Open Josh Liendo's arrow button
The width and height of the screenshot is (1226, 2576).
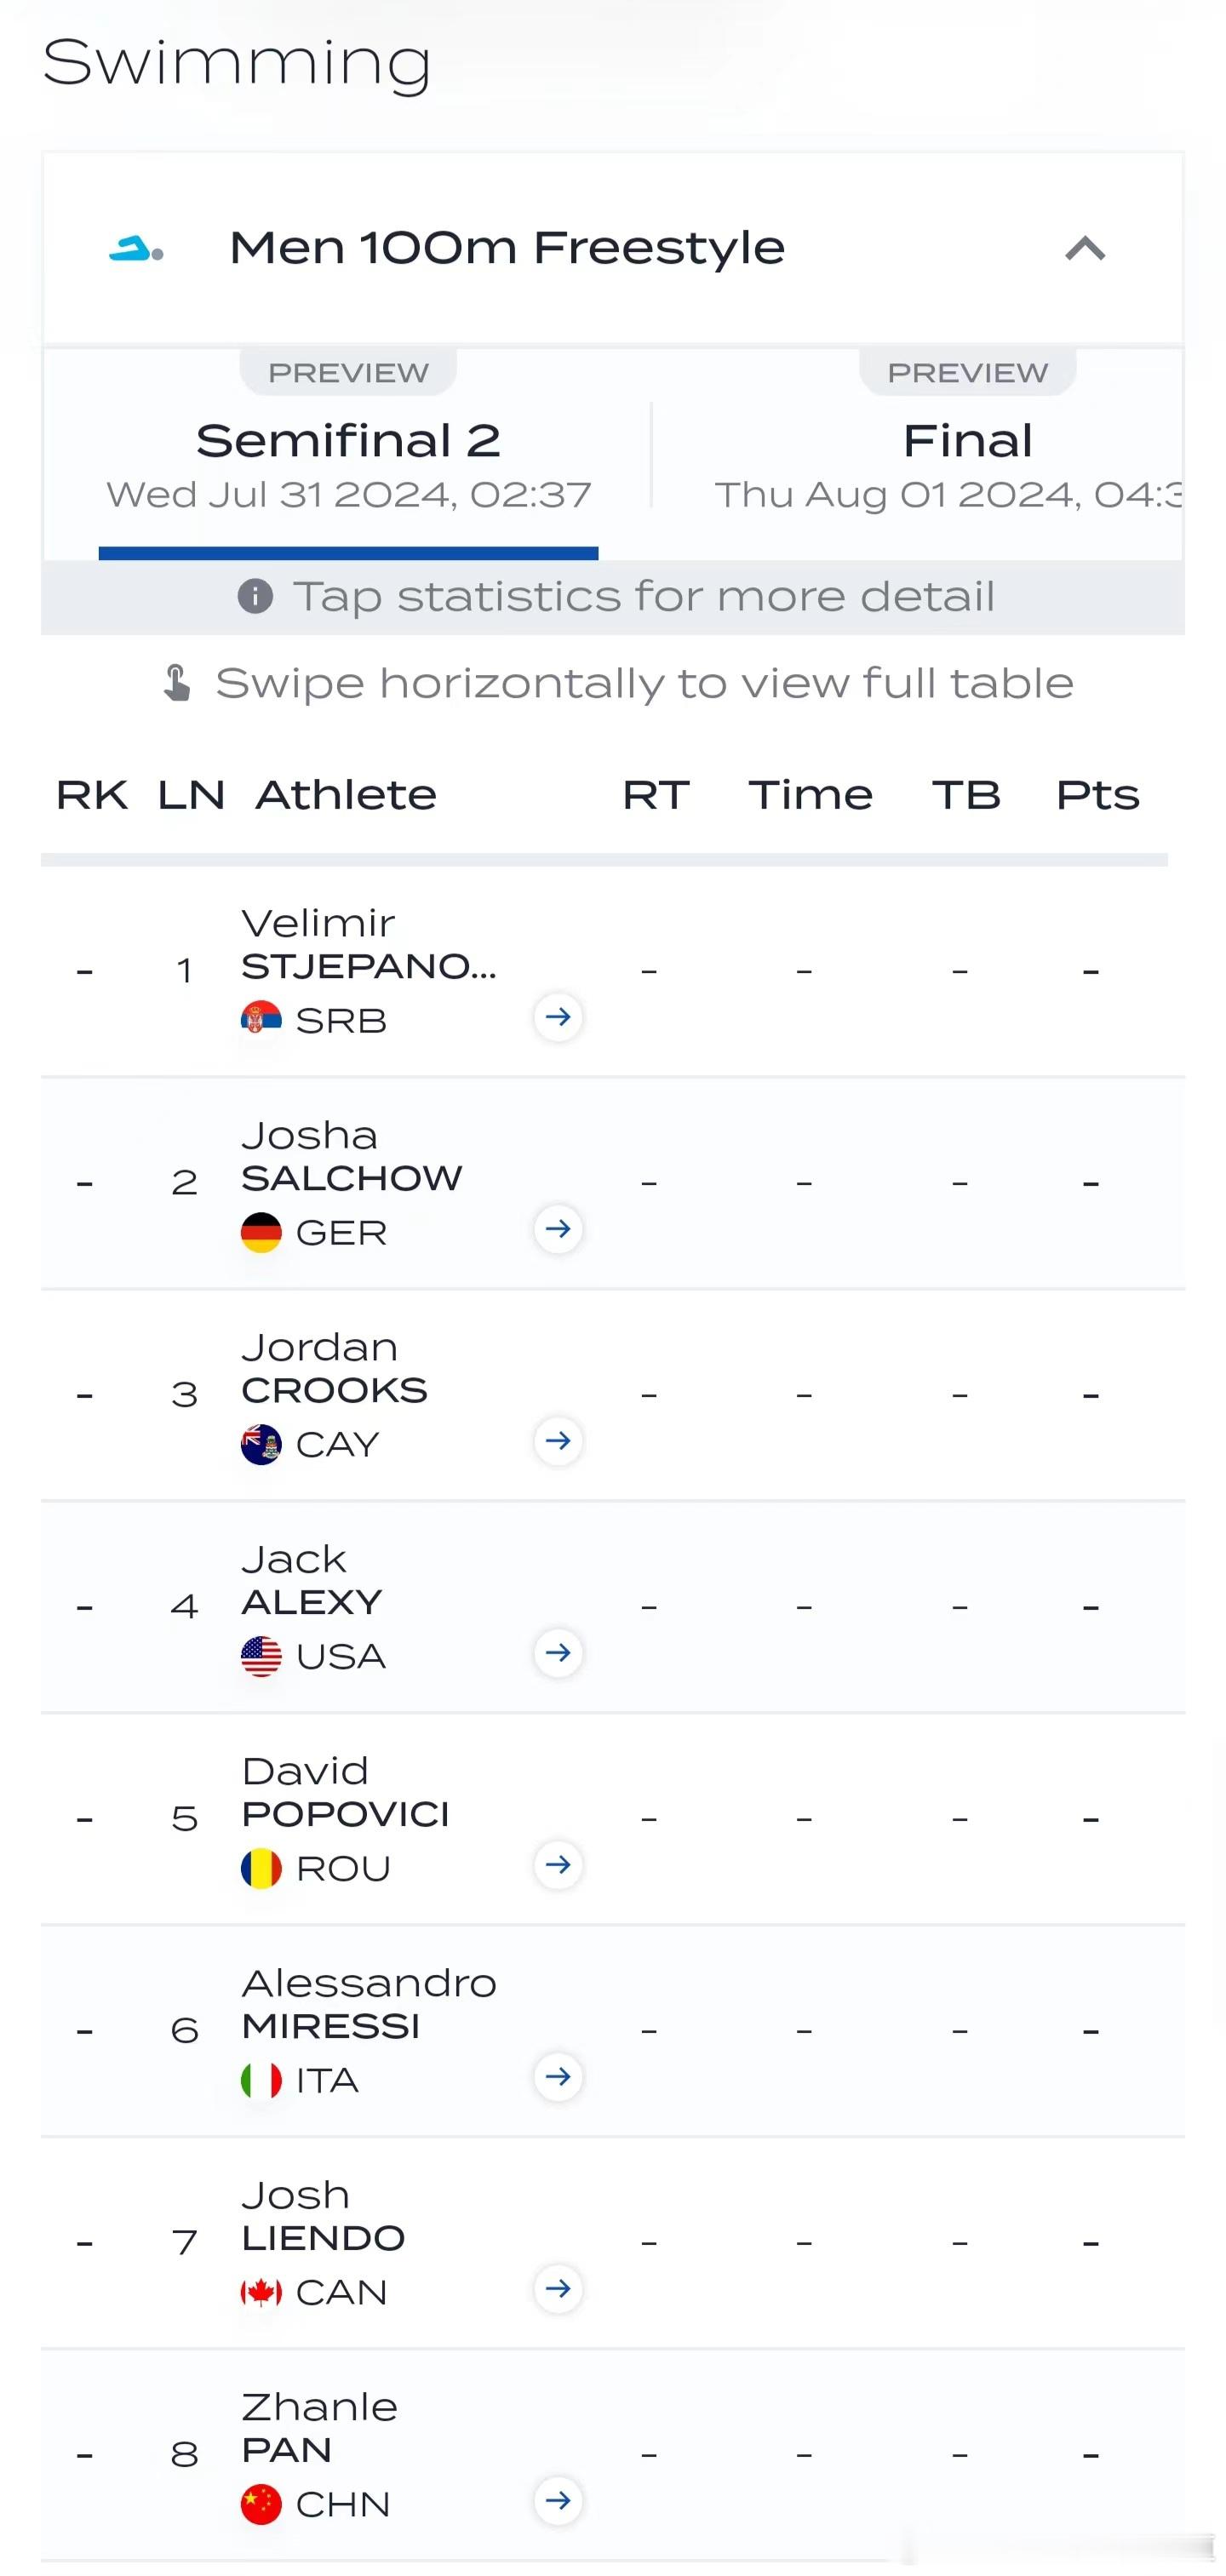tap(558, 2289)
